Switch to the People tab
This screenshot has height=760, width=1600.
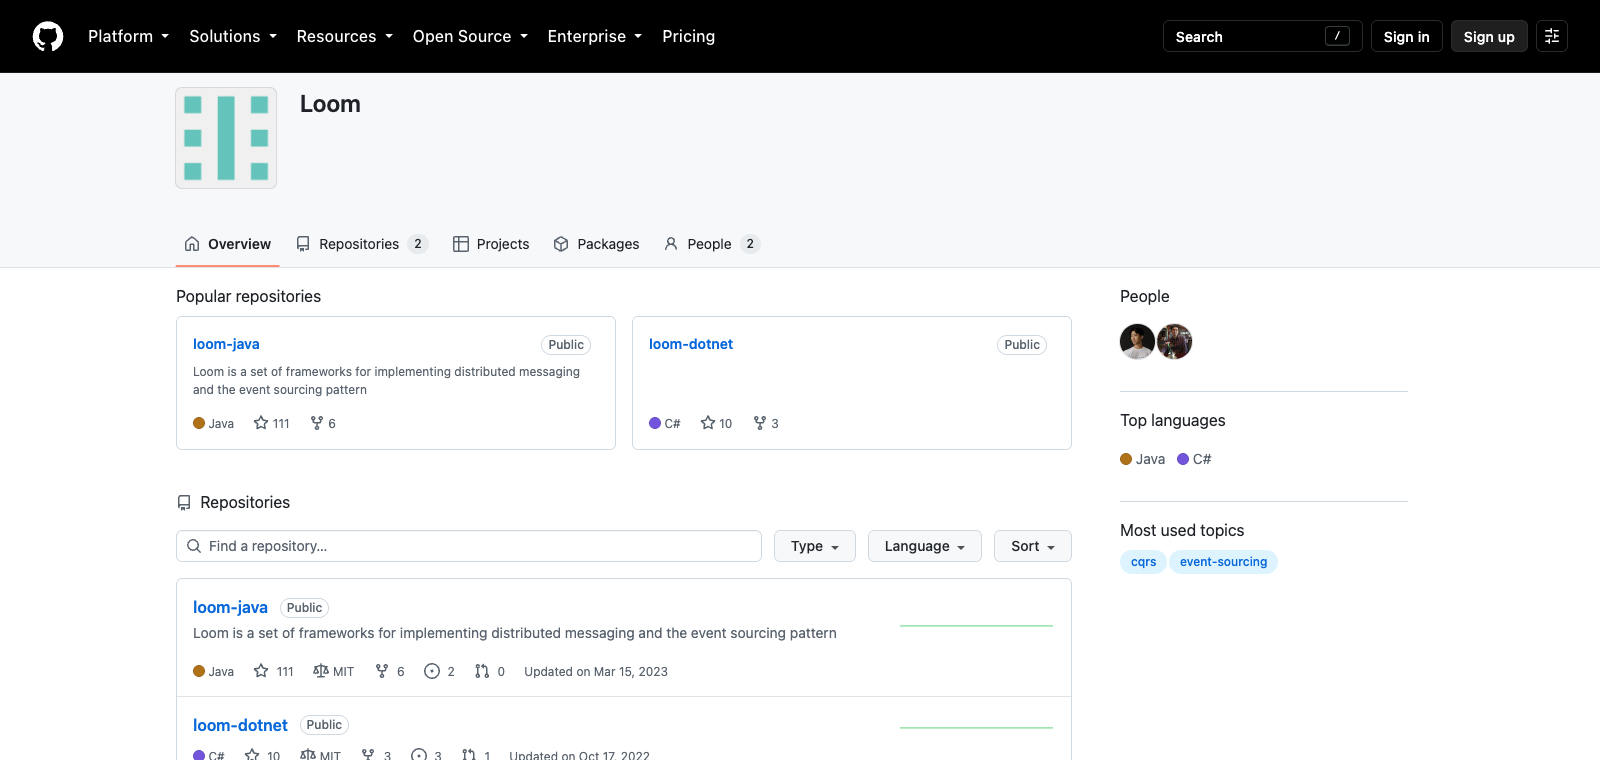(712, 244)
